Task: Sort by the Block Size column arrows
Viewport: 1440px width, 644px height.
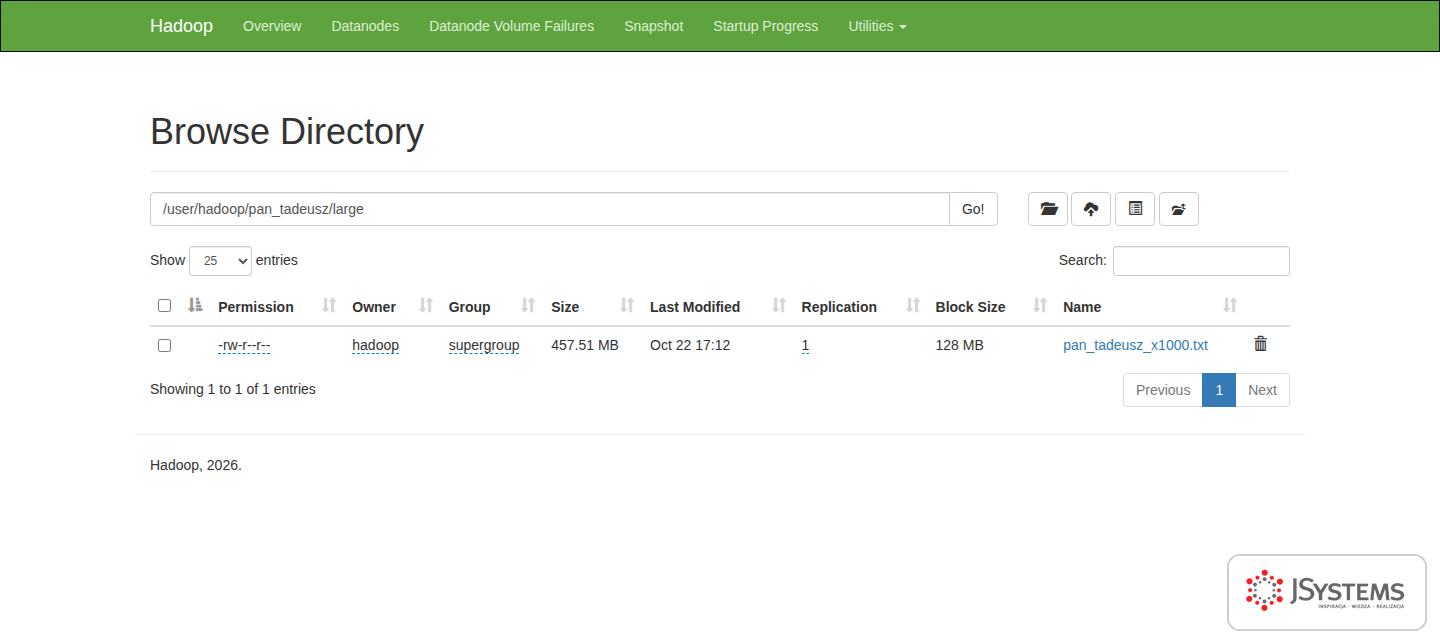Action: (1040, 306)
